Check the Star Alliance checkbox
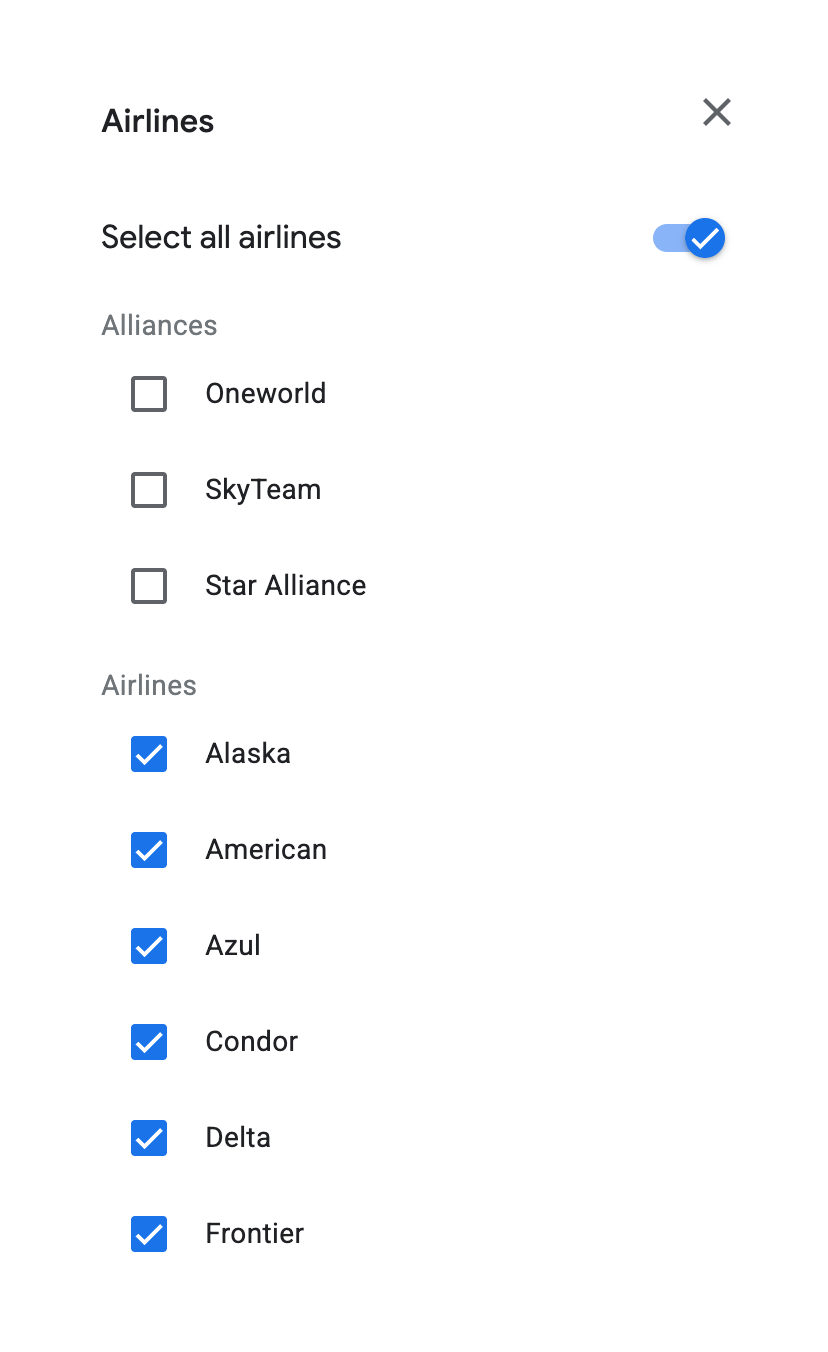 tap(149, 586)
